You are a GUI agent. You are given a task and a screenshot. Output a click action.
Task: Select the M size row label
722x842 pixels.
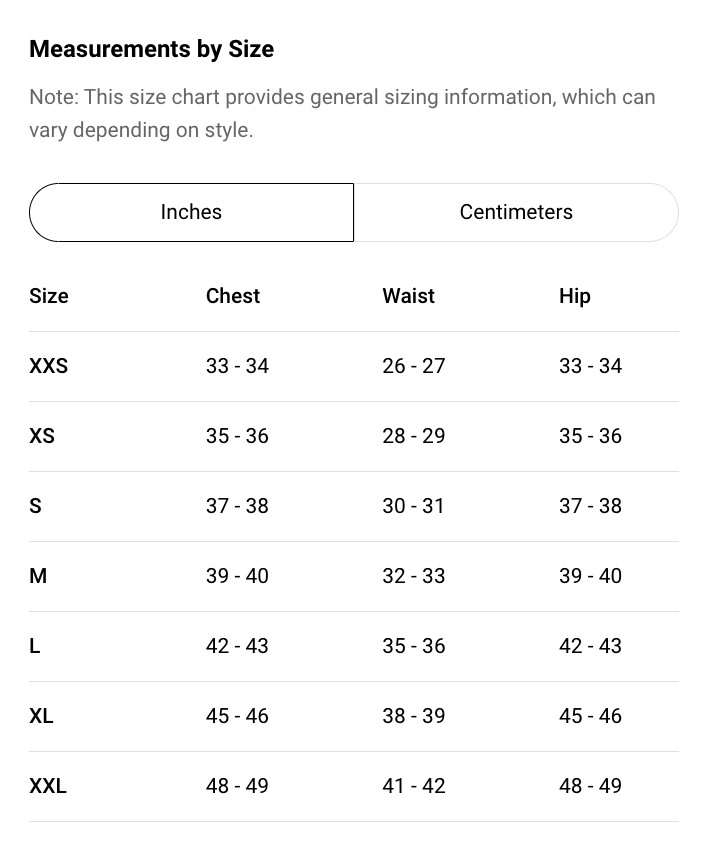(x=38, y=576)
